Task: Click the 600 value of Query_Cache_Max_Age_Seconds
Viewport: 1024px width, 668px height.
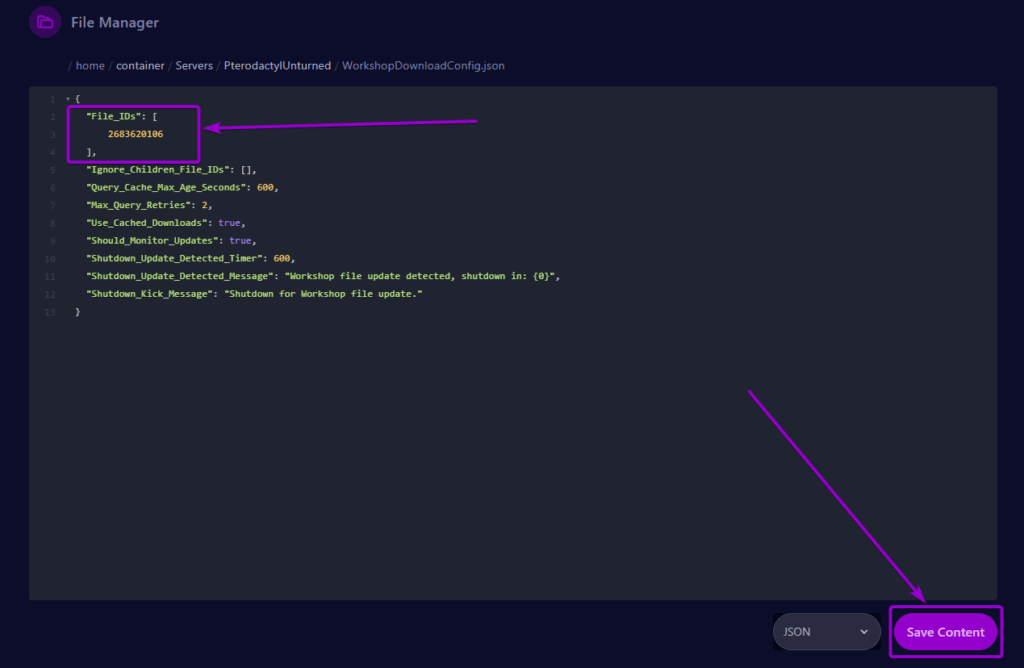Action: [x=265, y=187]
